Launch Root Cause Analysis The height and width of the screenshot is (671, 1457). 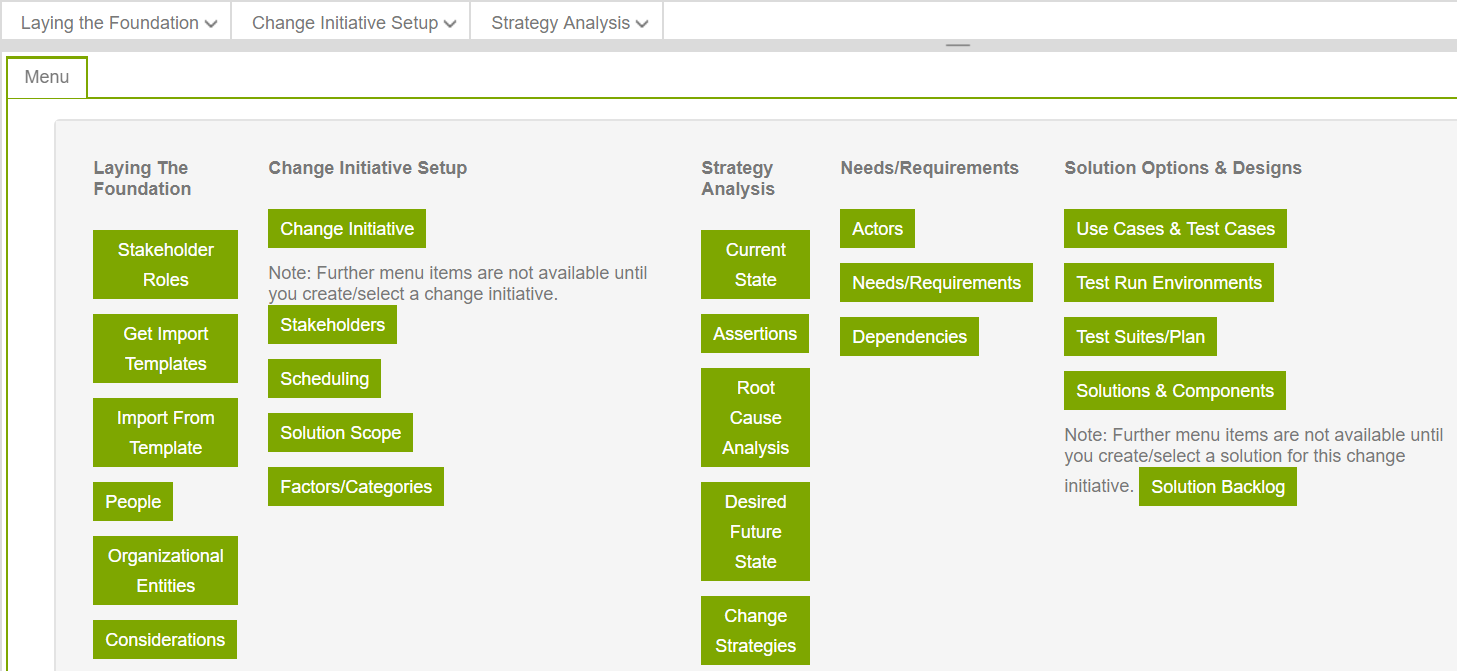pyautogui.click(x=755, y=418)
